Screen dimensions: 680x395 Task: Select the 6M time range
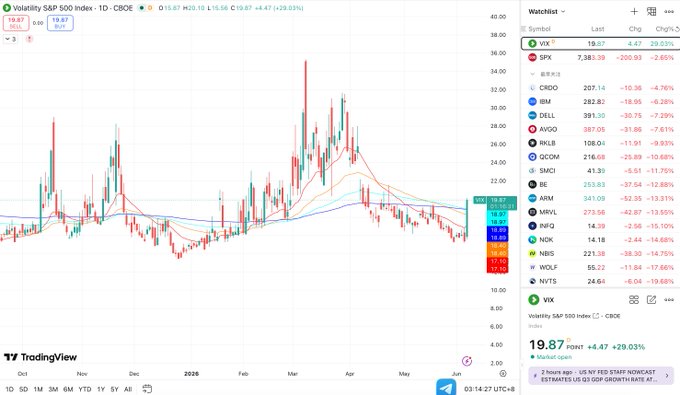68,389
